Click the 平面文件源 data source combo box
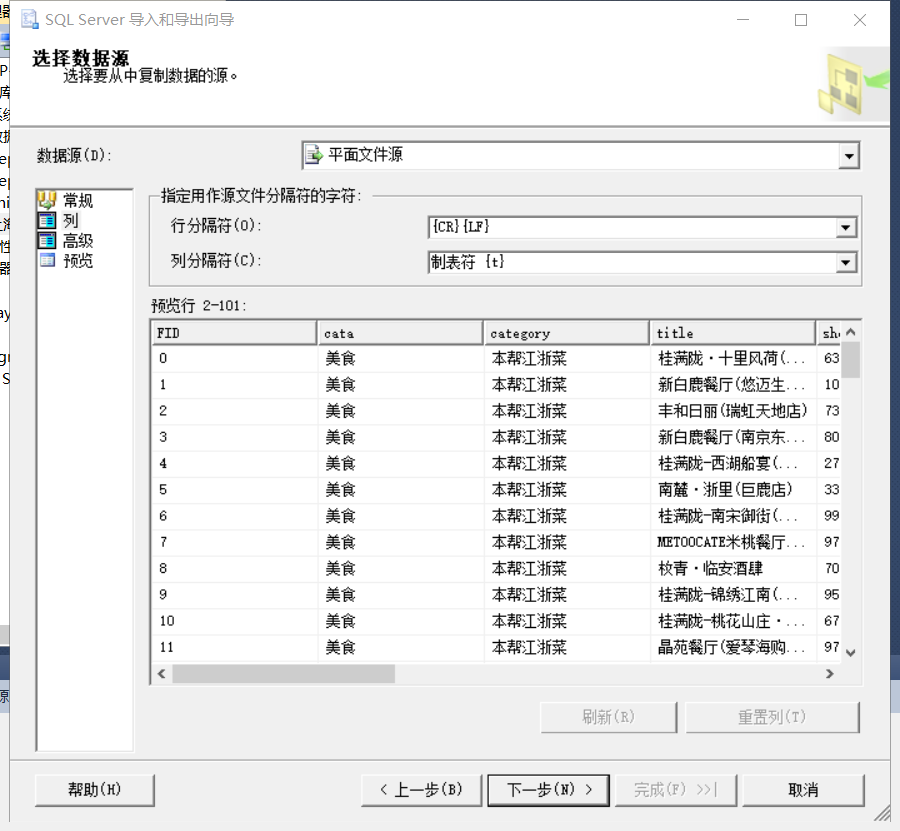 (580, 156)
